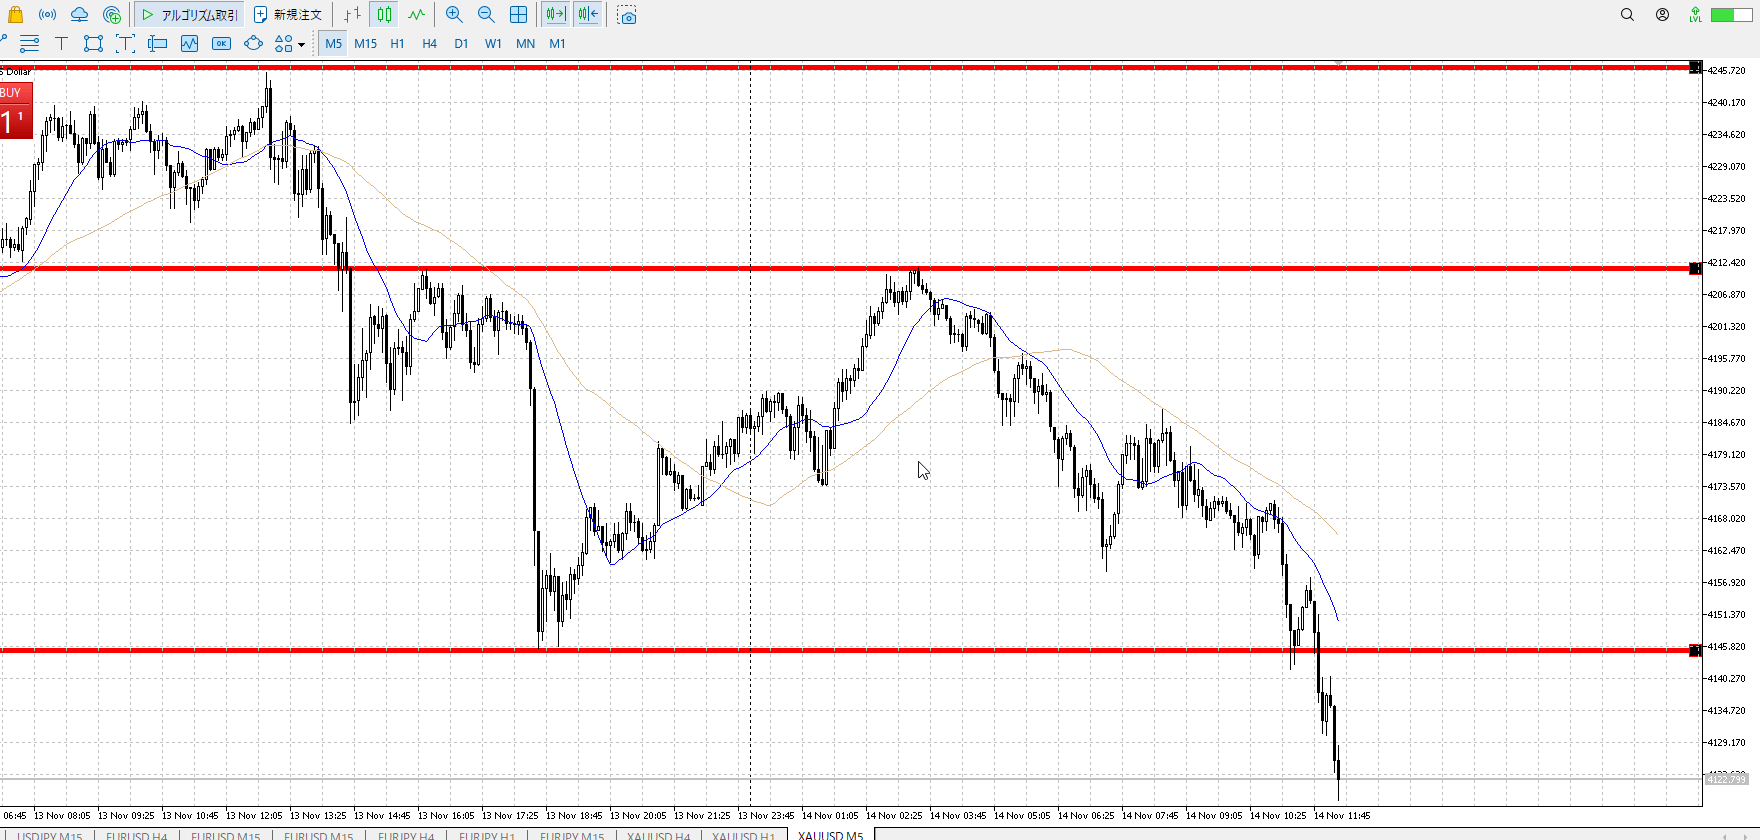Screen dimensions: 1760x840
Task: Open the user account profile icon
Action: coord(1662,15)
